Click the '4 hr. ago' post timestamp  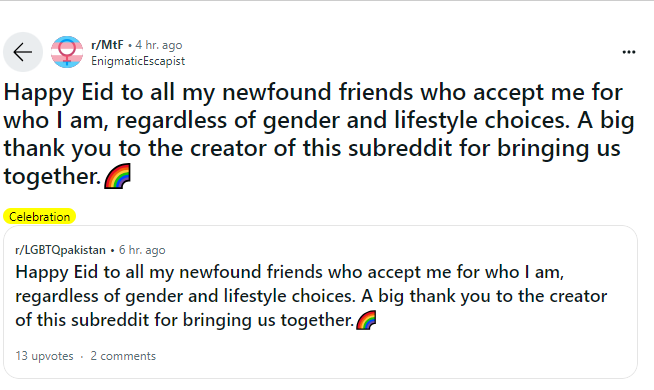(158, 45)
